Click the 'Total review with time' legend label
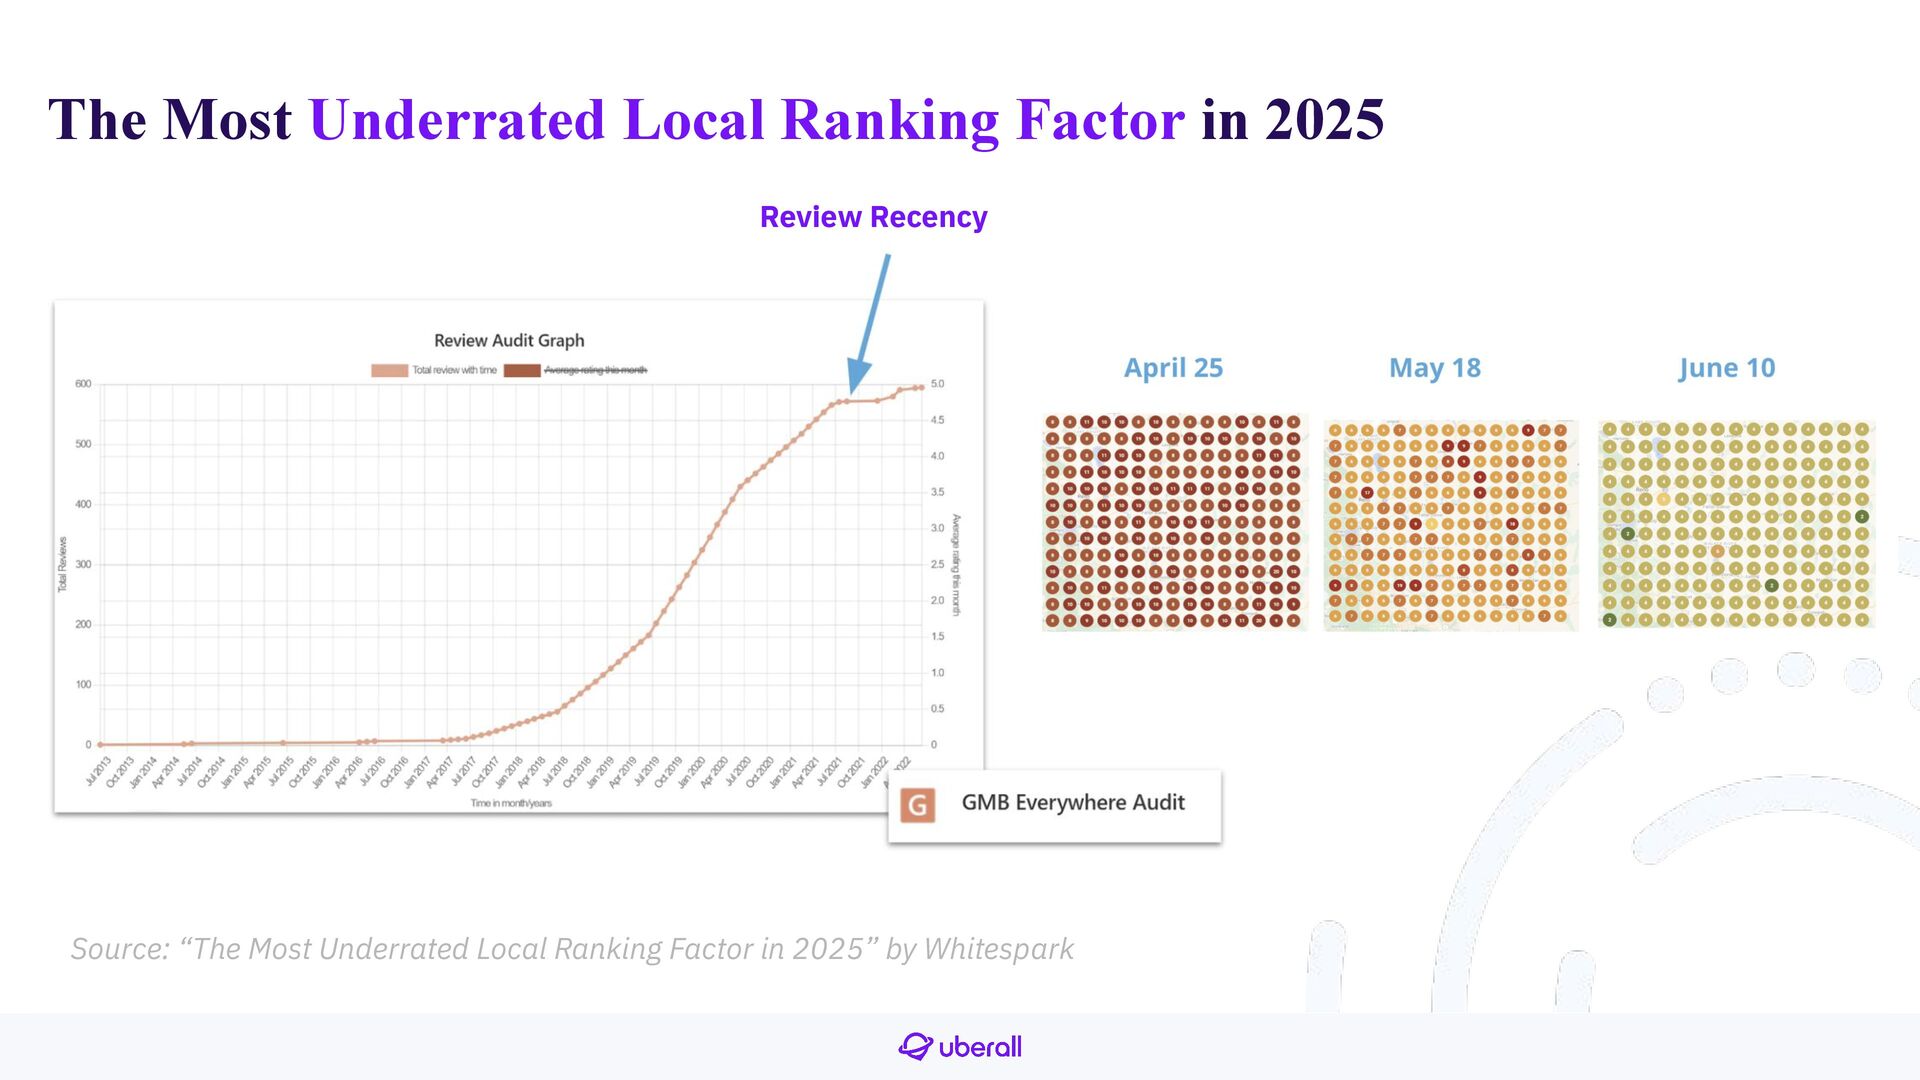The width and height of the screenshot is (1920, 1080). [x=454, y=371]
